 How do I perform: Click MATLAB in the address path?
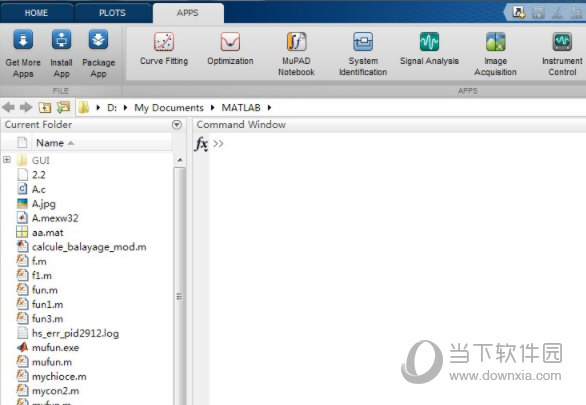pos(241,108)
